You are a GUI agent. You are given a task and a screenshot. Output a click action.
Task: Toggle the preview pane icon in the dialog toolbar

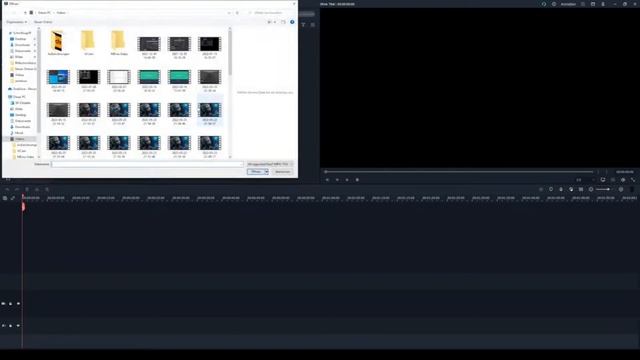[283, 22]
